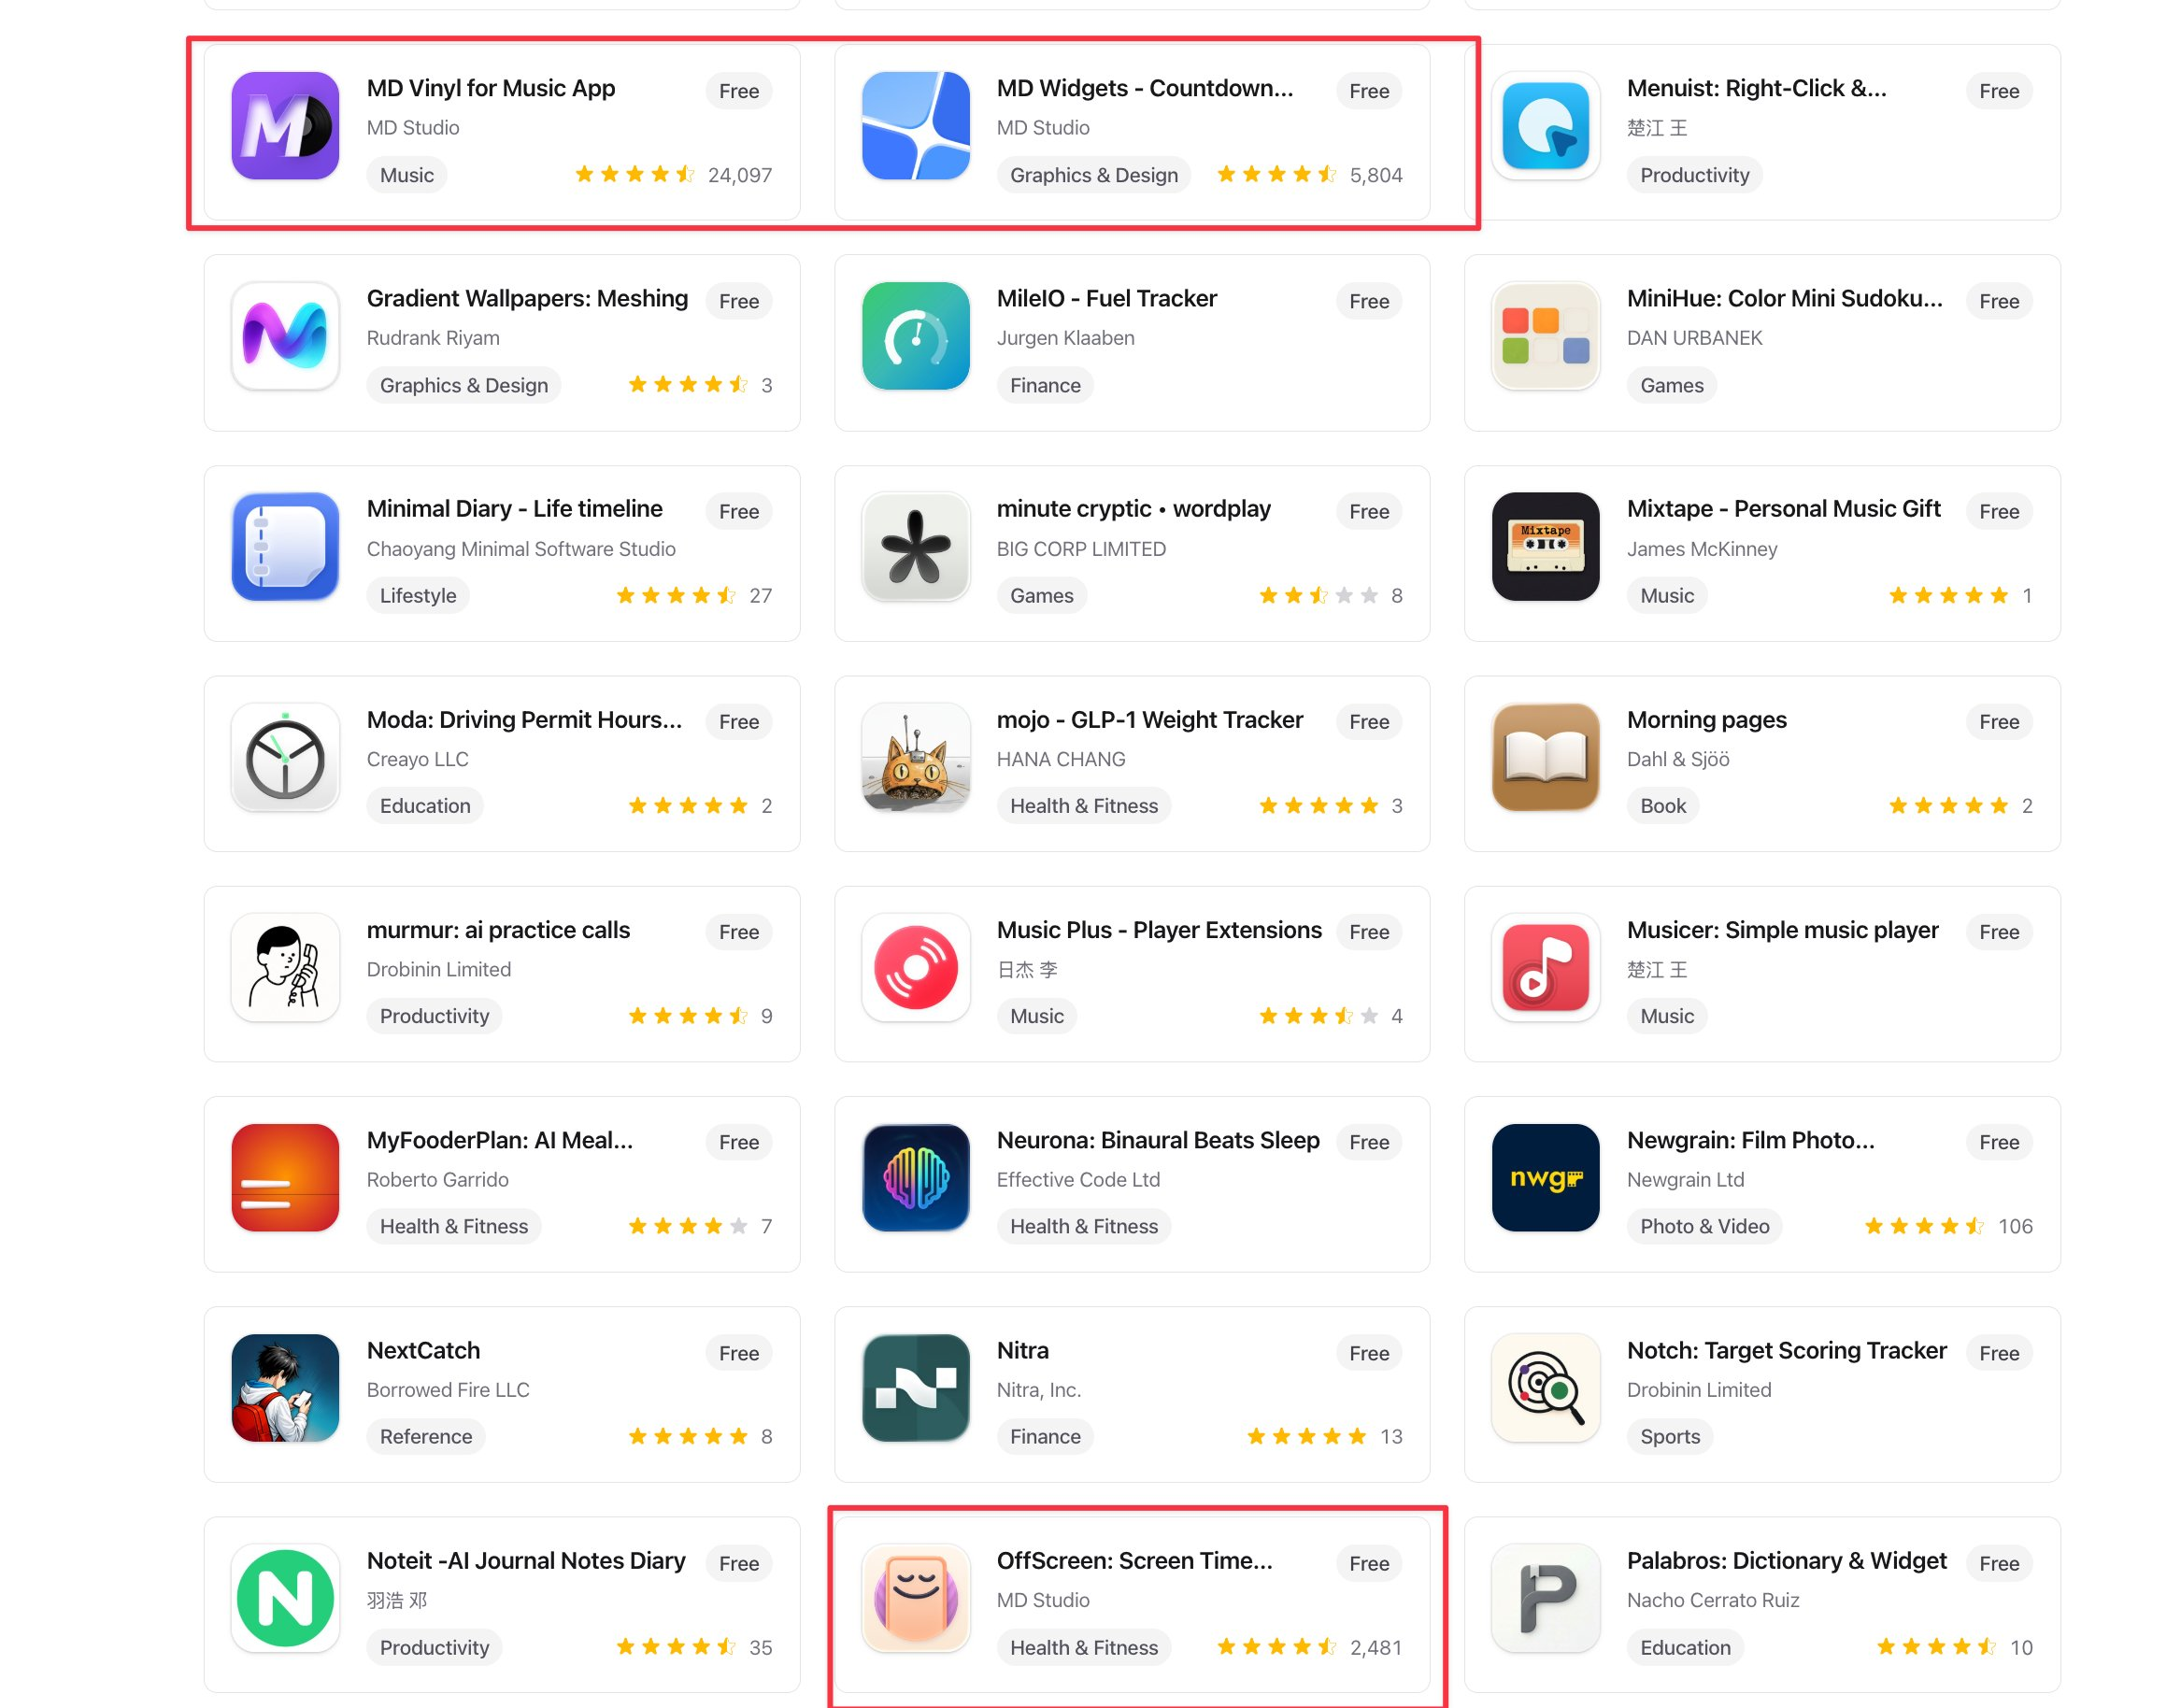Select the Graphics & Design tag on Gradient Wallpapers
The width and height of the screenshot is (2181, 1708).
tap(464, 385)
